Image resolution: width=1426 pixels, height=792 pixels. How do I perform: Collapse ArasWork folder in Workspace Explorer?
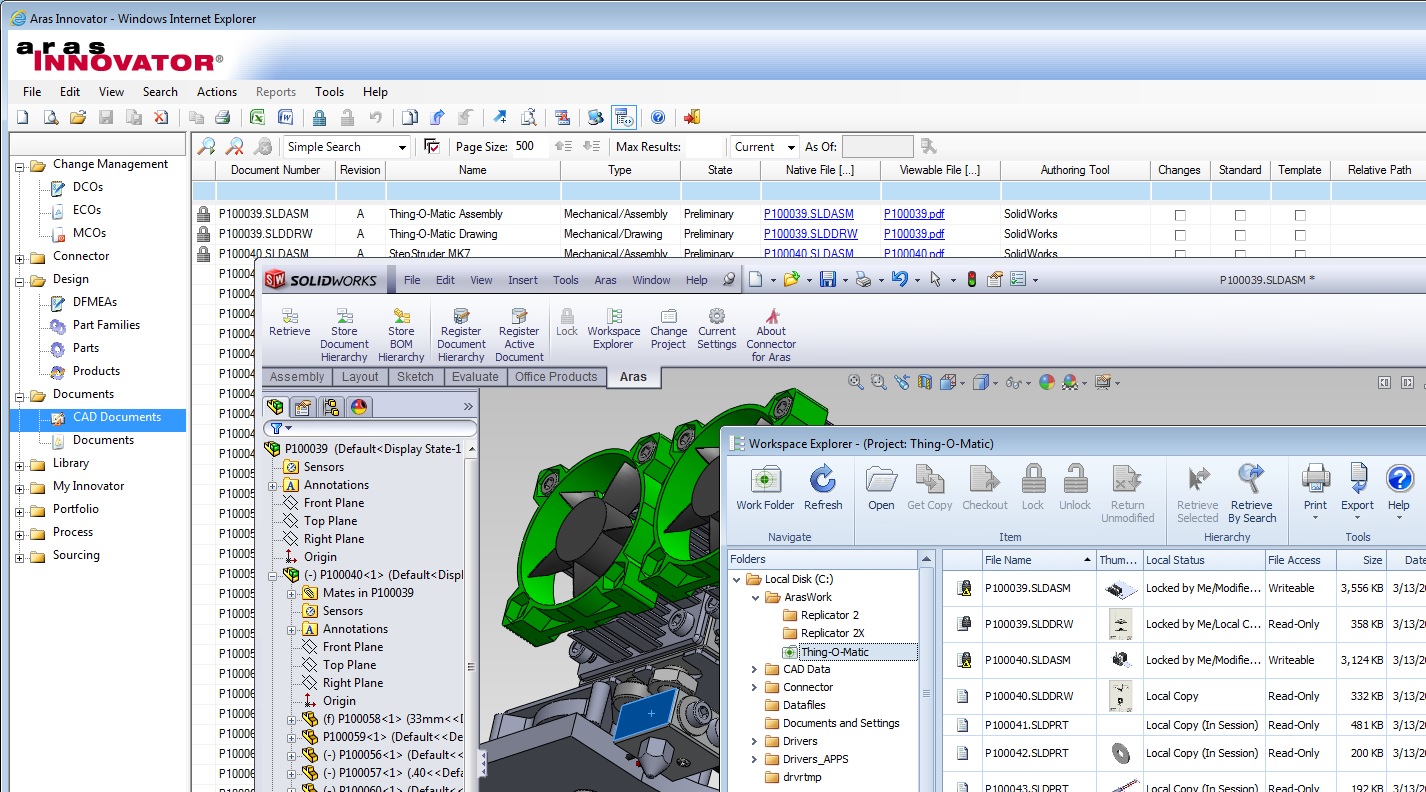click(755, 597)
